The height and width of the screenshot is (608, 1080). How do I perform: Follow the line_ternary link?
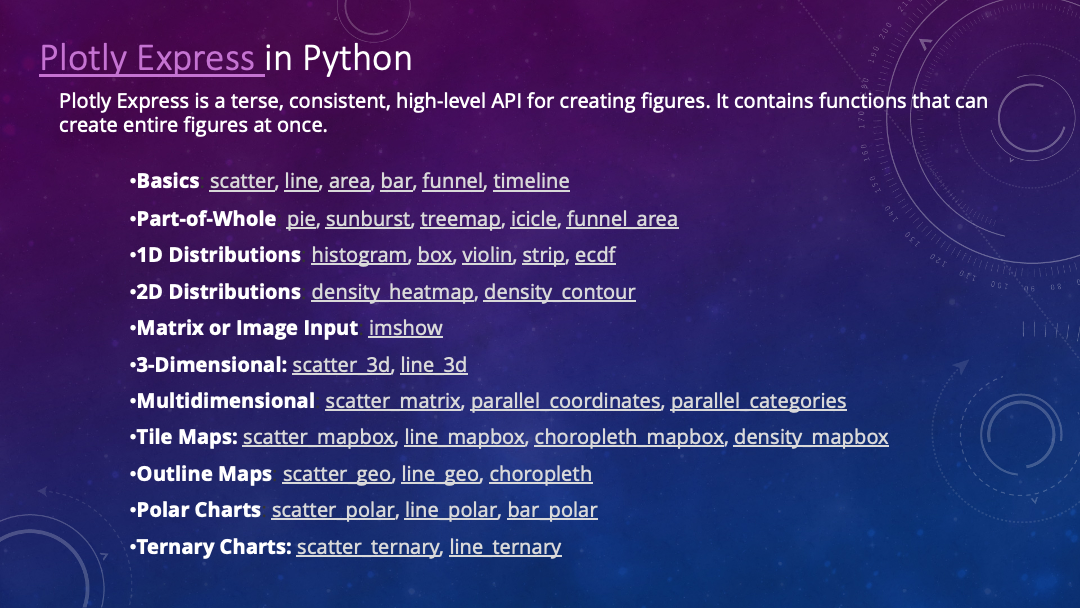click(x=505, y=547)
